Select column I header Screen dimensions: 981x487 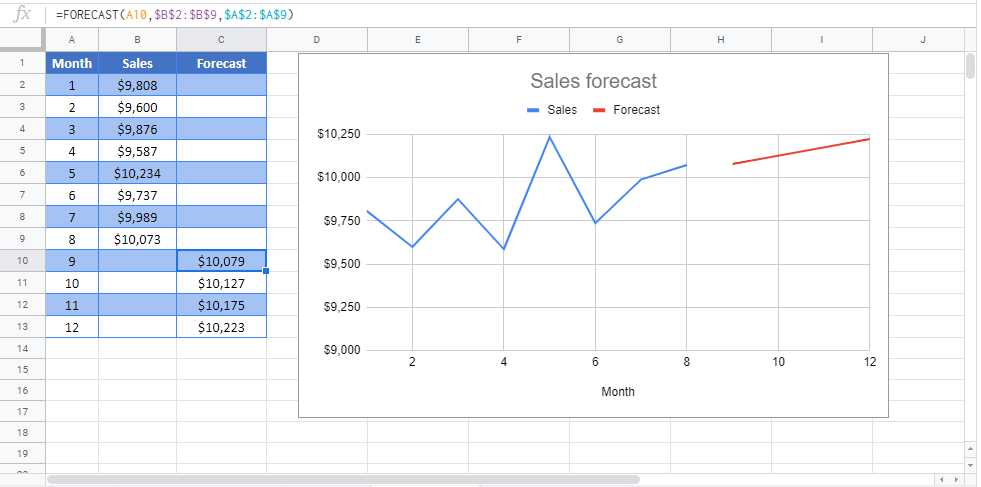pyautogui.click(x=821, y=39)
